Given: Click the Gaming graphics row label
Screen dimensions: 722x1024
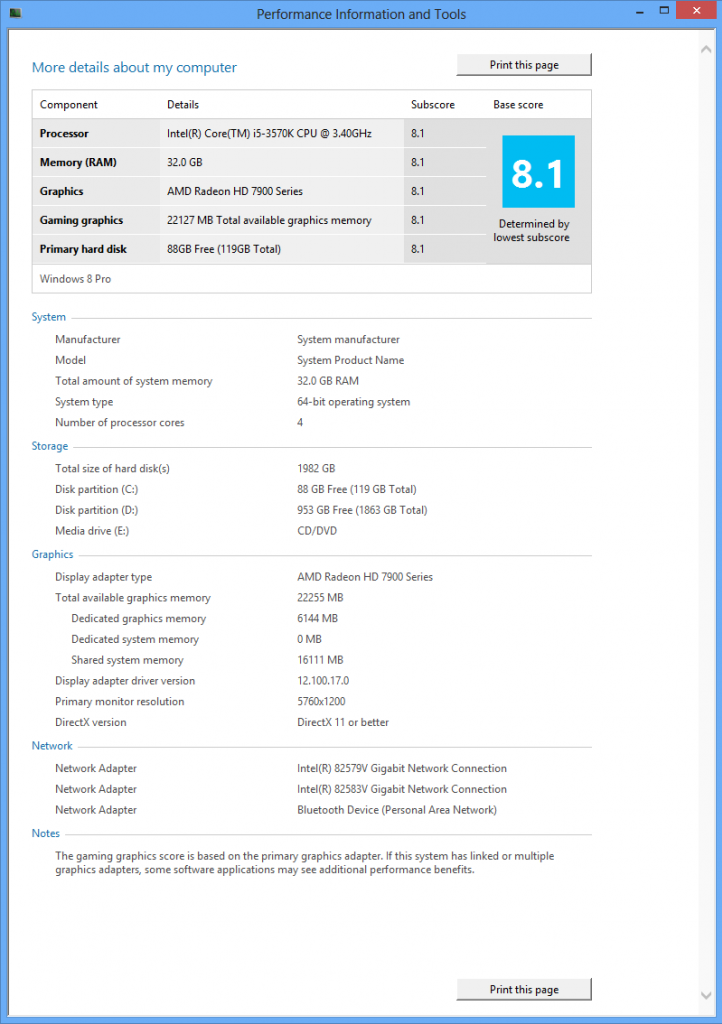Looking at the screenshot, I should coord(81,220).
